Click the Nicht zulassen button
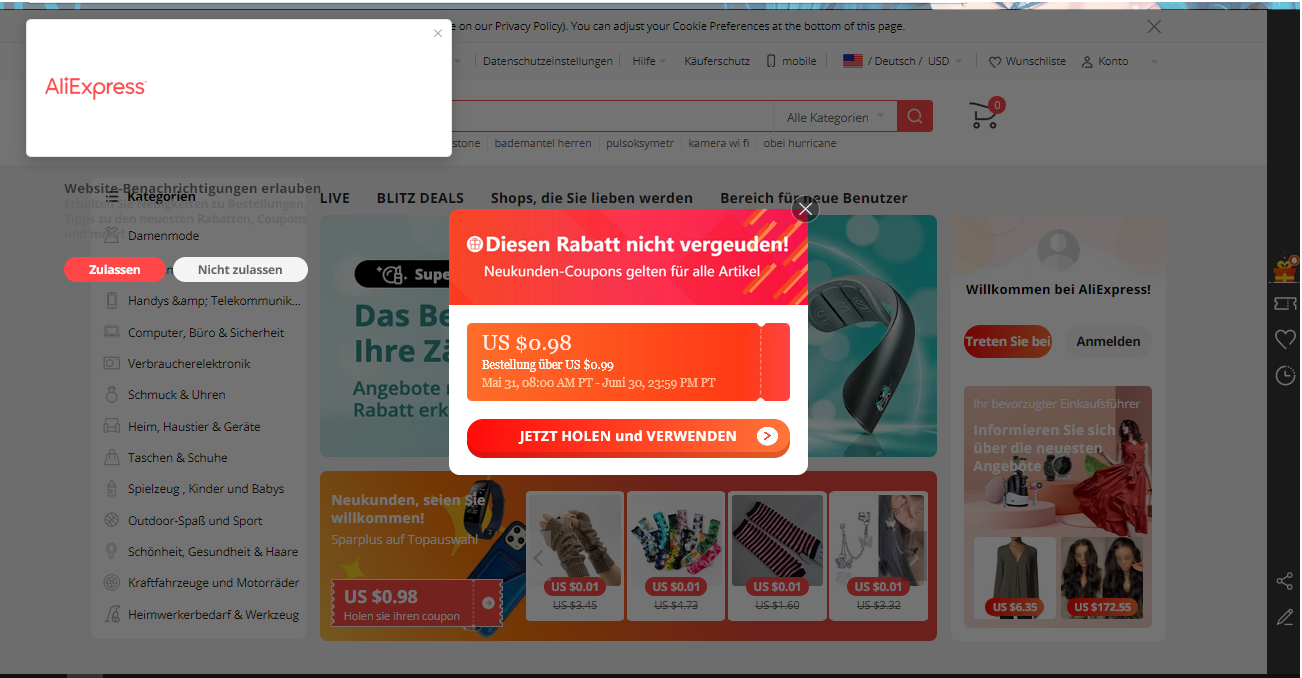The image size is (1302, 678). (x=240, y=270)
